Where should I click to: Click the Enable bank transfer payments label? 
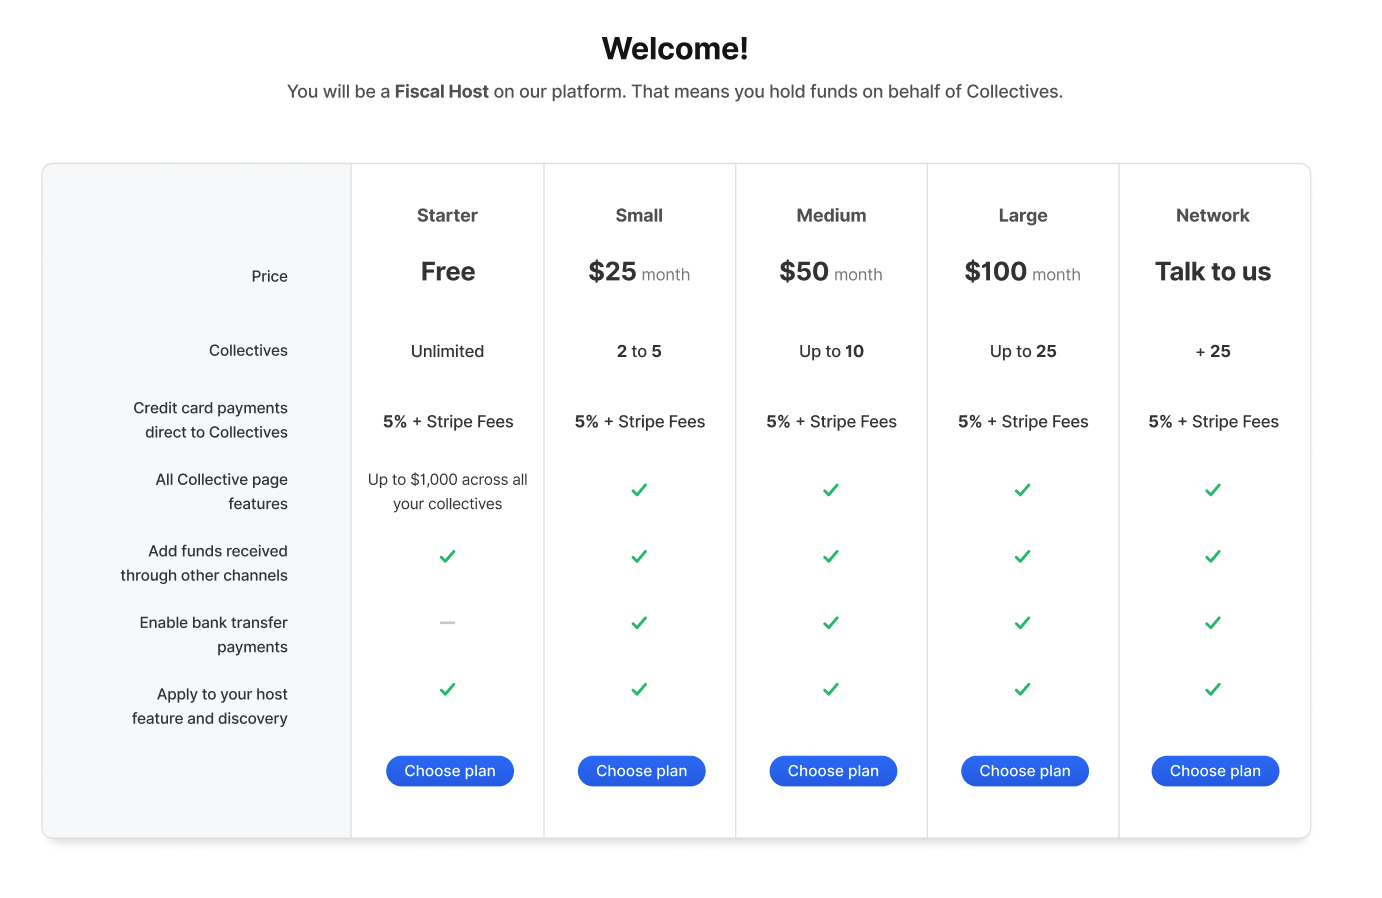coord(214,635)
